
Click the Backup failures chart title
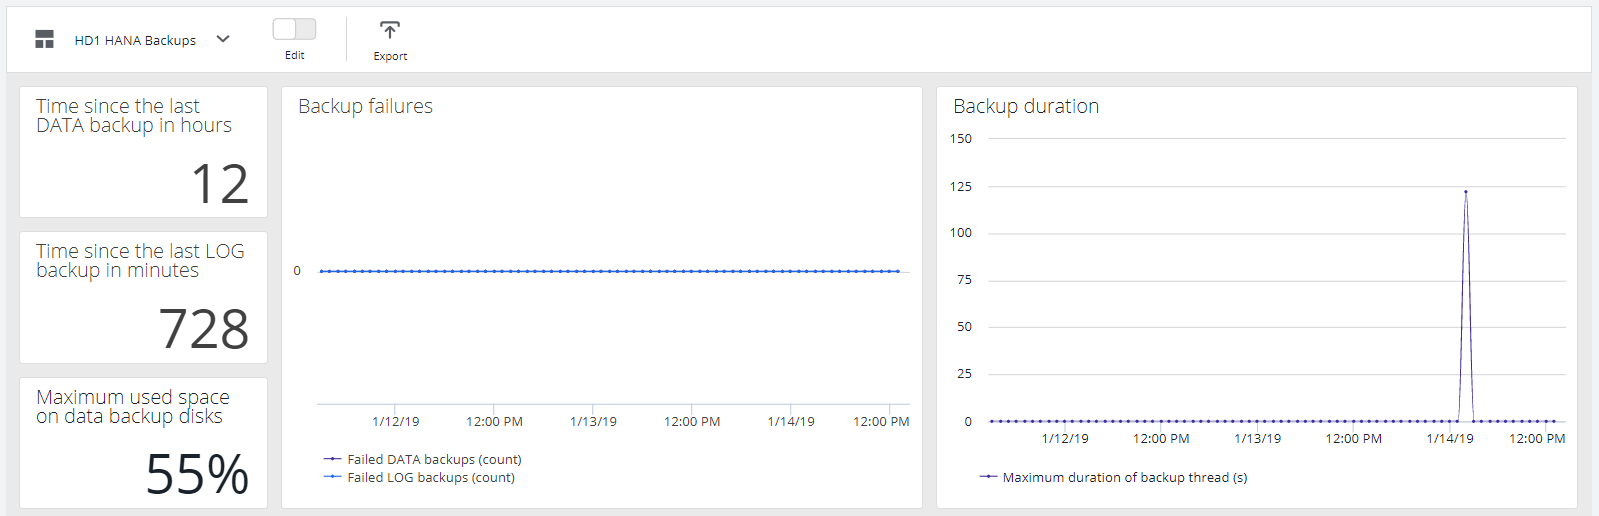coord(365,106)
